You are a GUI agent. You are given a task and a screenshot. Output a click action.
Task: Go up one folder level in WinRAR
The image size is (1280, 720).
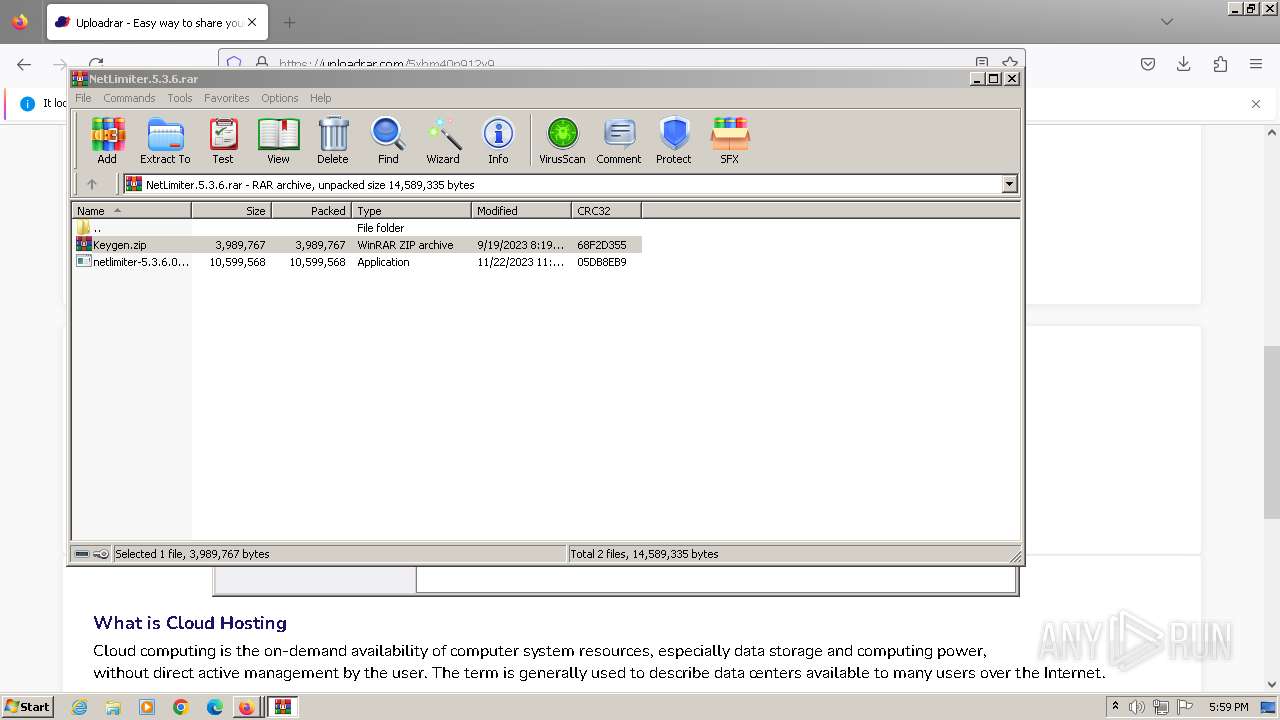pos(92,184)
